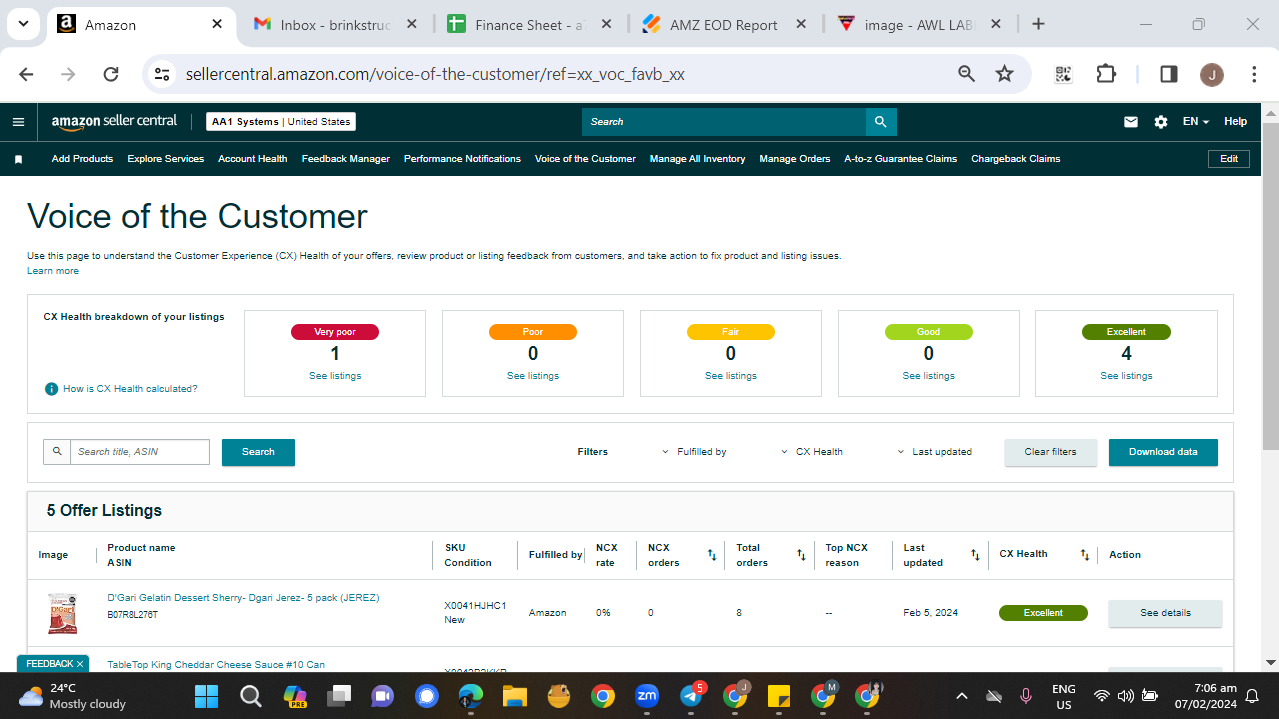This screenshot has width=1279, height=719.
Task: Open TableTop King Cheddar Cheese Sauce link
Action: [x=216, y=665]
